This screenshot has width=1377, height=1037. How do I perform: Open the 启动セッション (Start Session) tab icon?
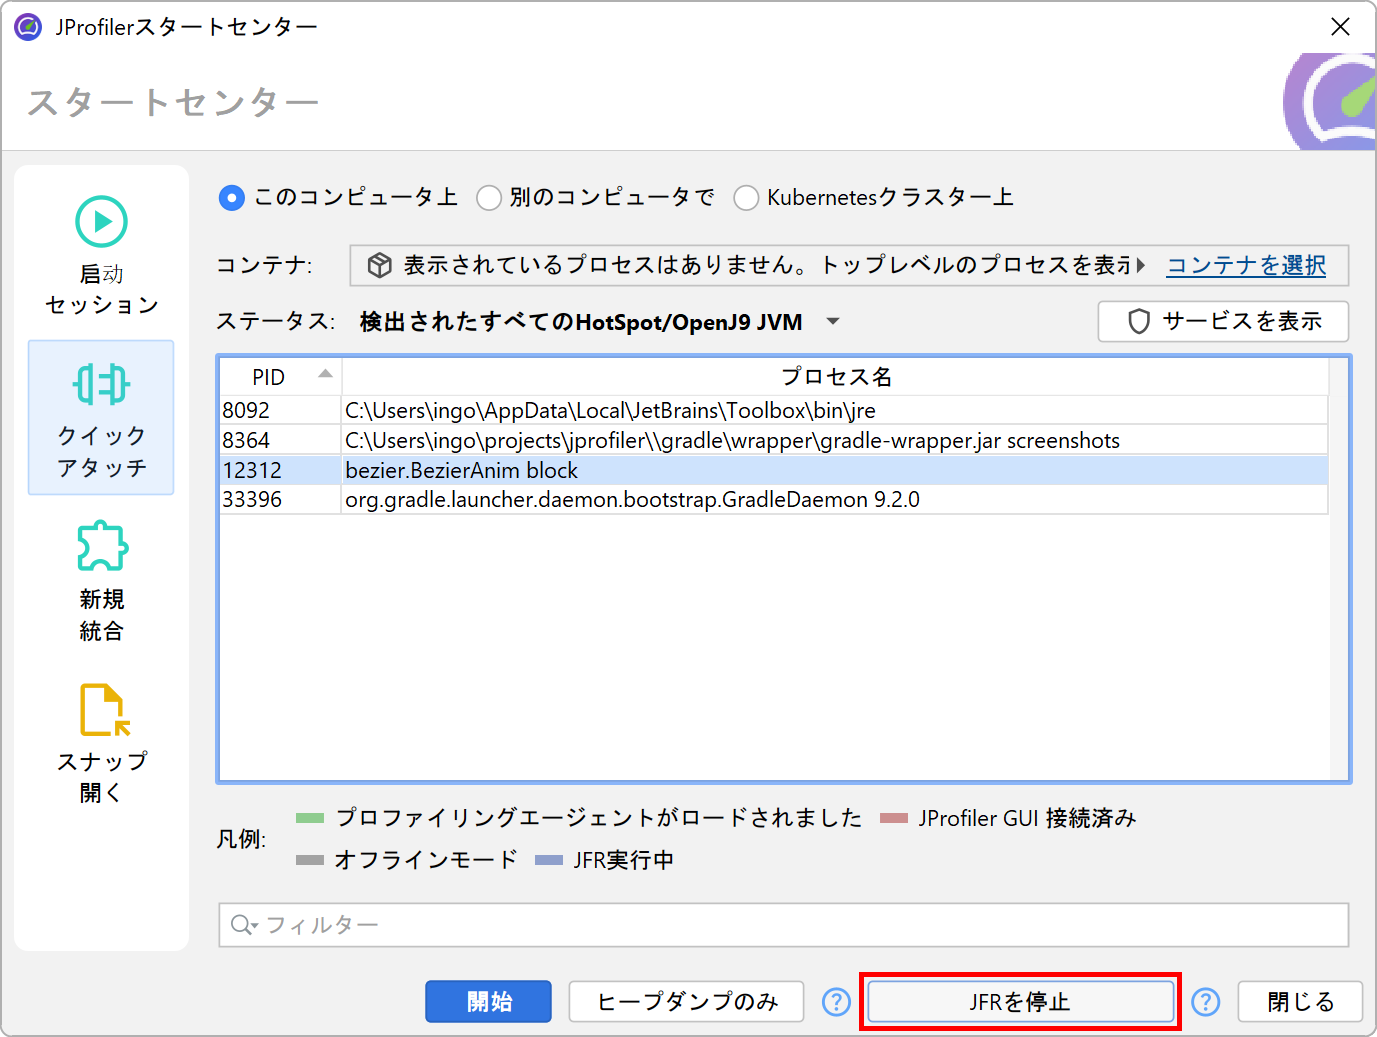point(101,222)
